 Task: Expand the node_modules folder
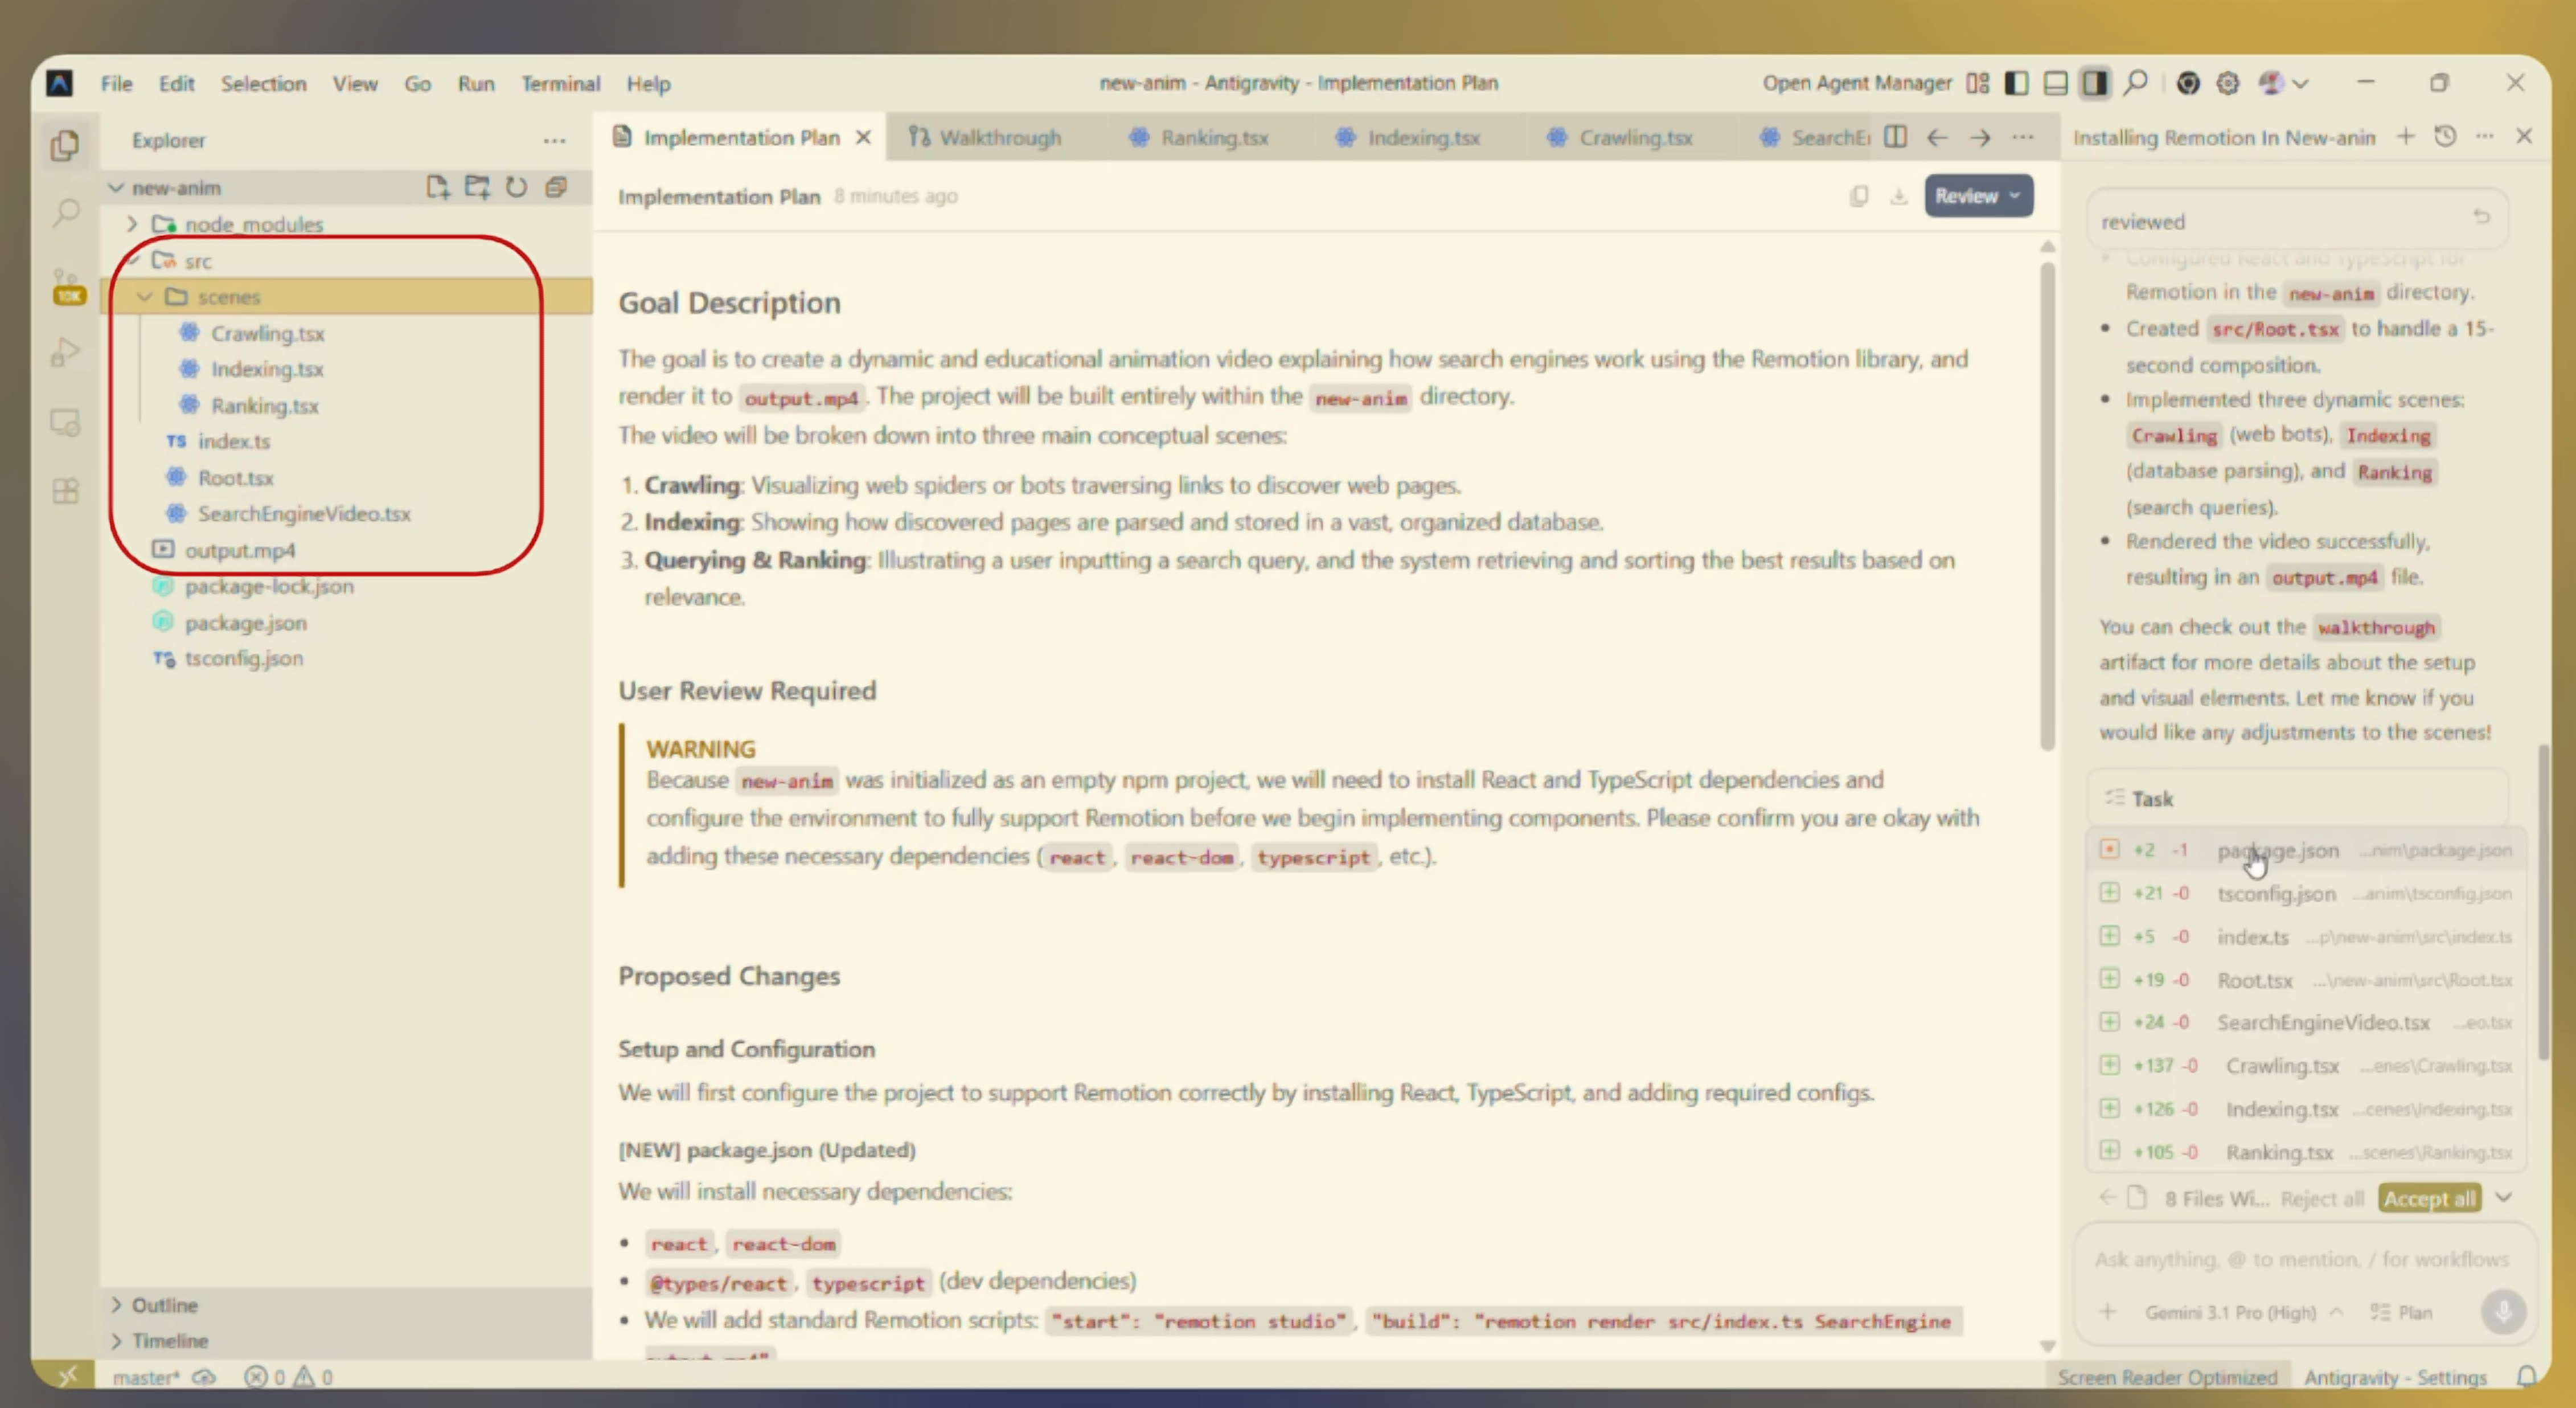132,224
